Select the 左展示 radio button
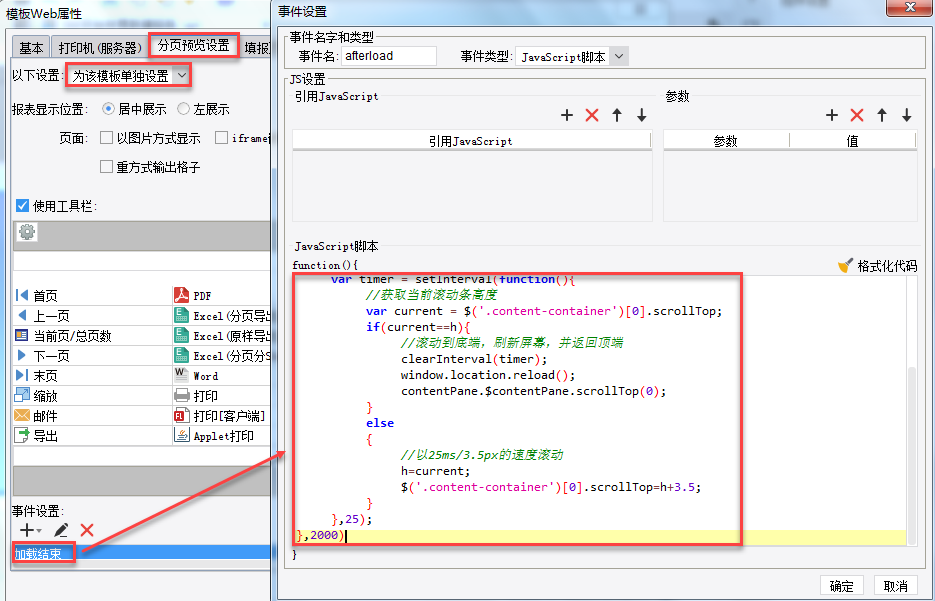The width and height of the screenshot is (935, 601). 184,109
